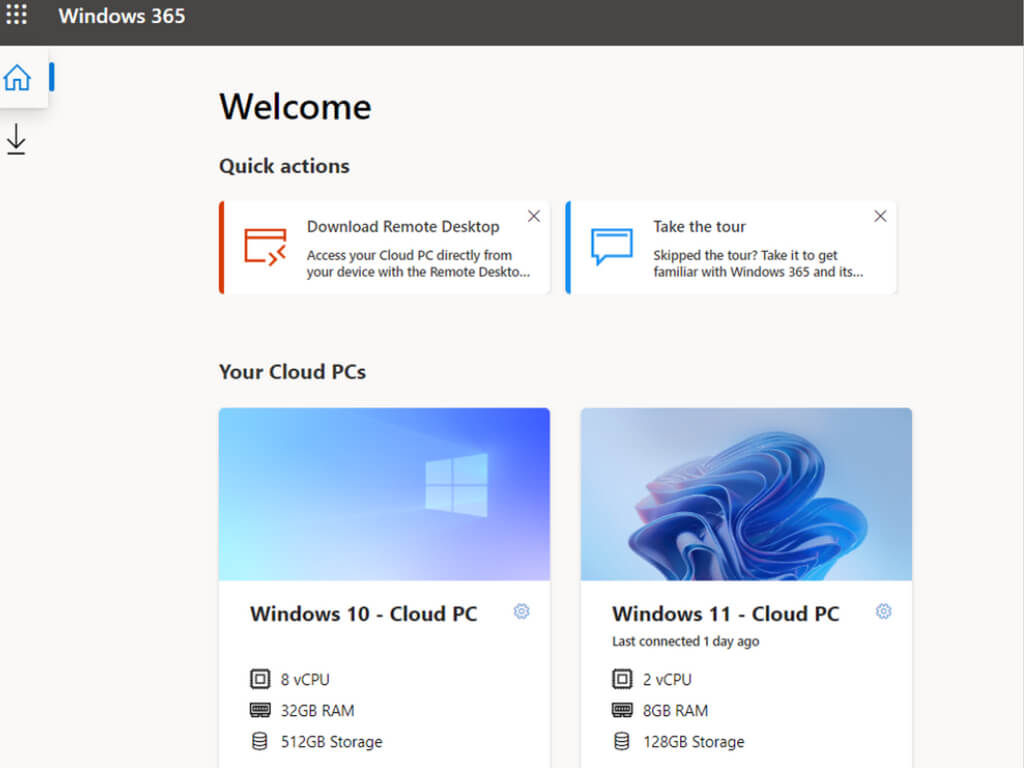The width and height of the screenshot is (1024, 768).
Task: Click the Quick actions heading
Action: pyautogui.click(x=284, y=166)
